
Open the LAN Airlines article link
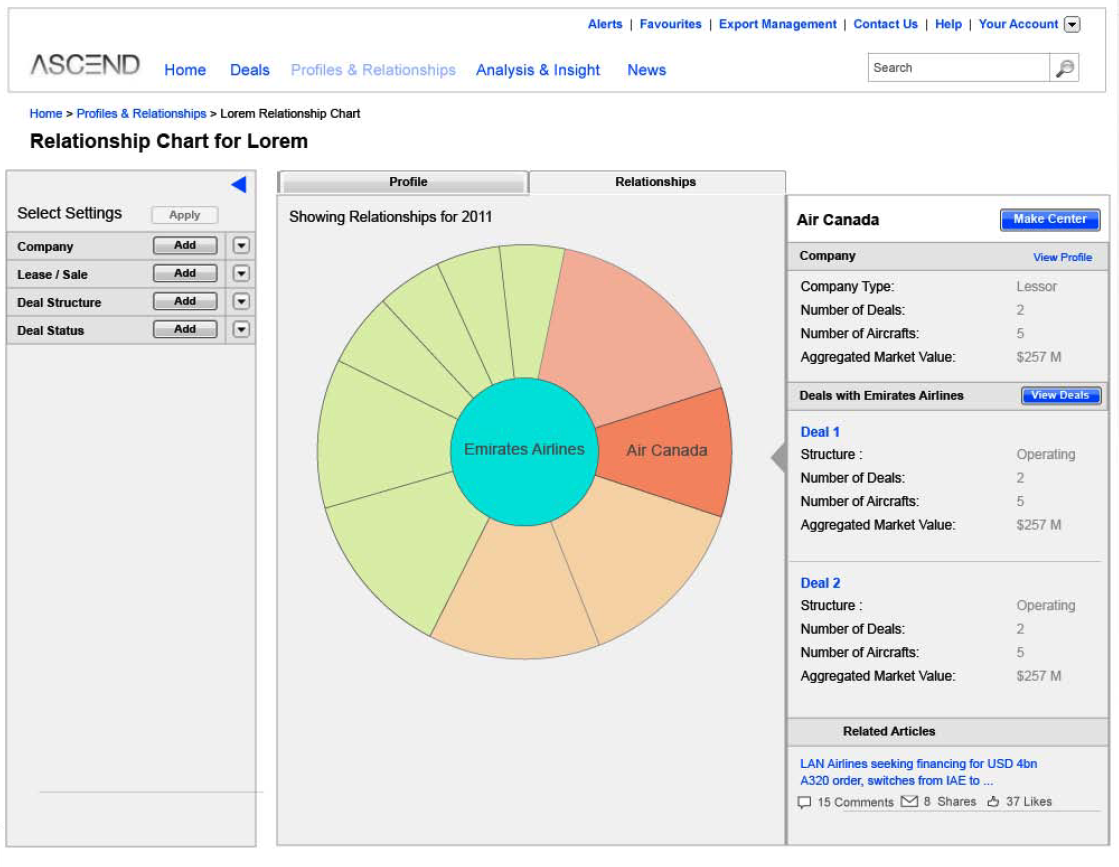pyautogui.click(x=918, y=772)
